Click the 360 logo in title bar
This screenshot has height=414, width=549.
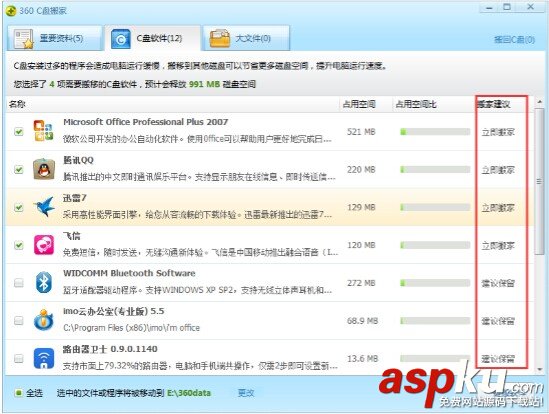[11, 11]
